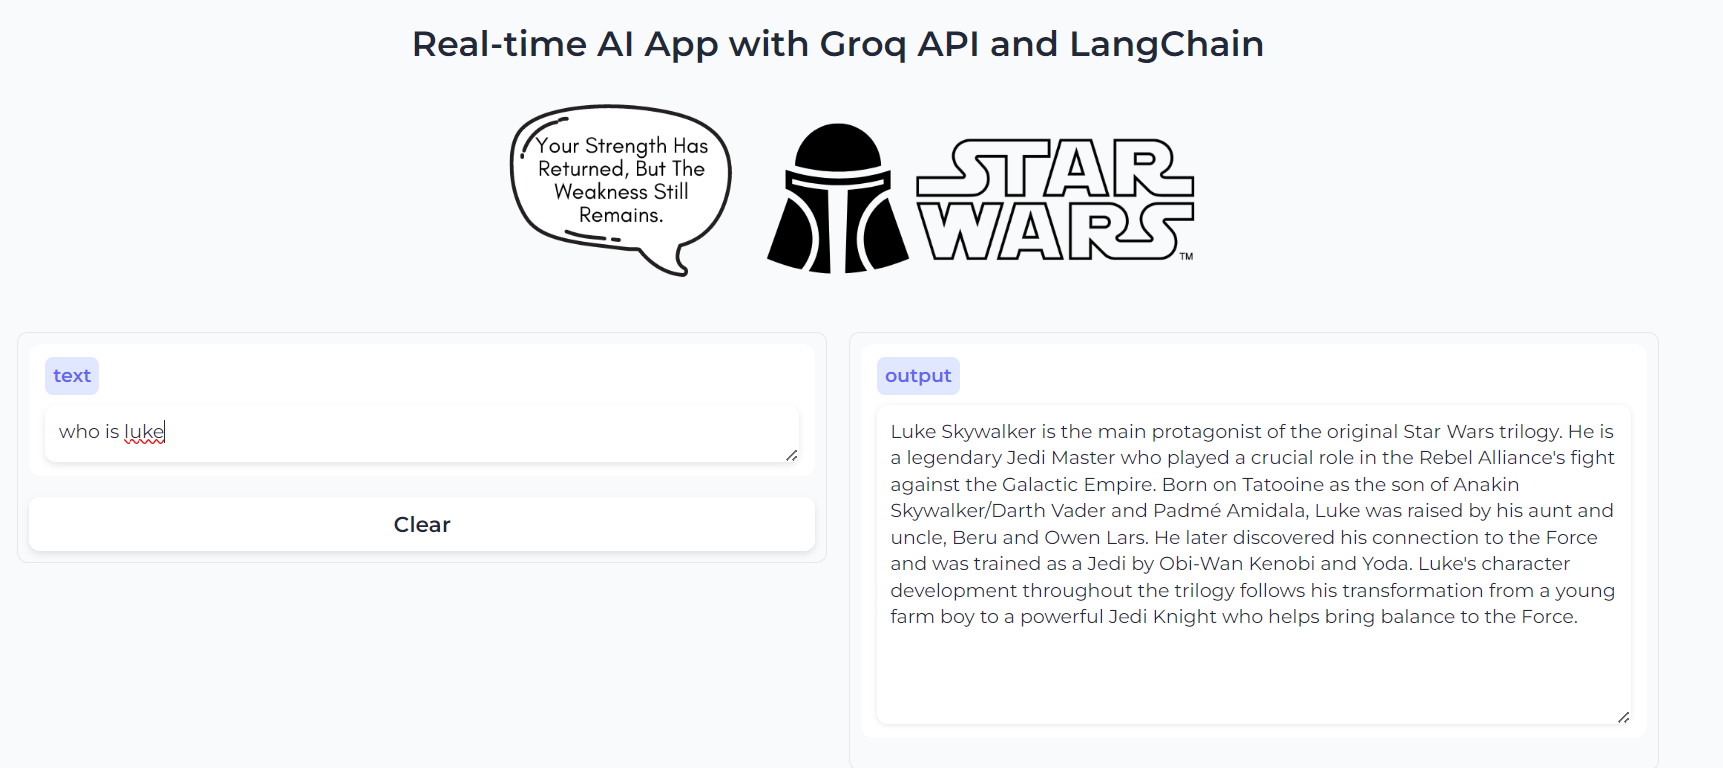Click the page heading about Groq API
Screen dimensions: 1723x768
838,44
